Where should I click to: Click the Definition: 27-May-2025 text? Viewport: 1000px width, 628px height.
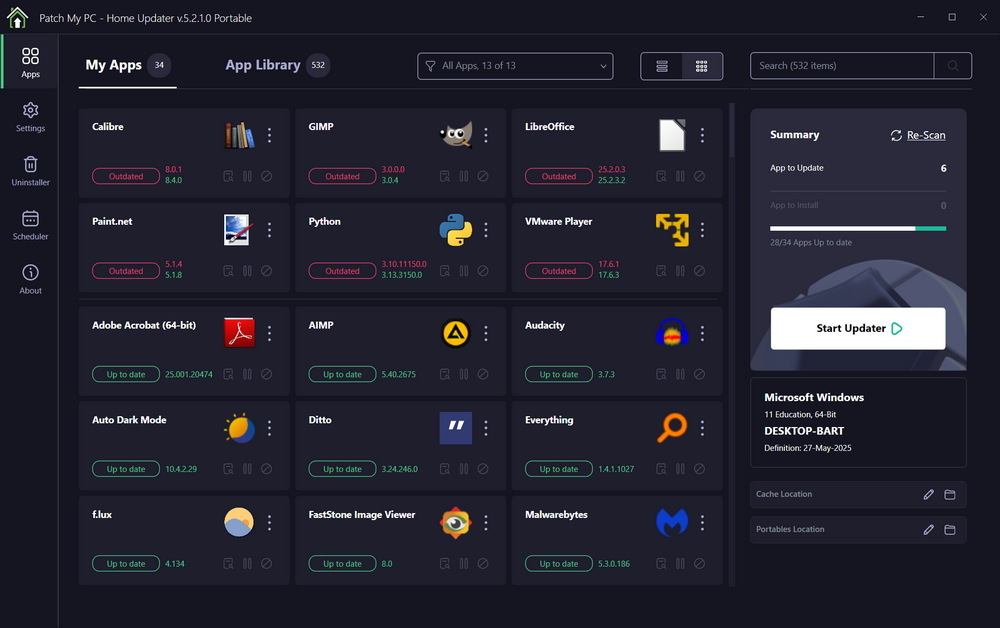(x=807, y=448)
